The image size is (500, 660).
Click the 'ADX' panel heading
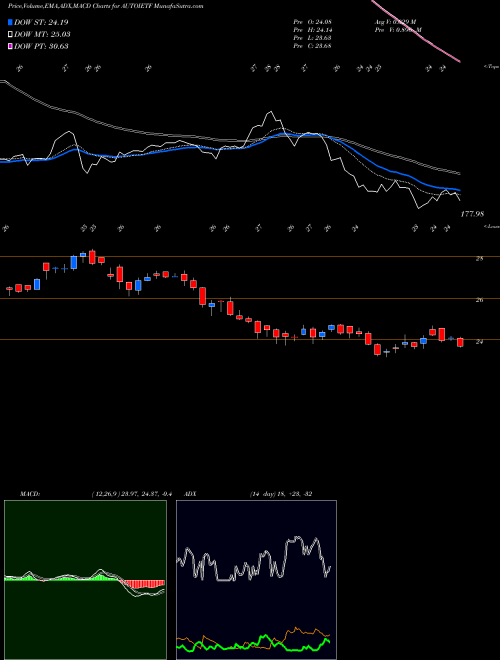pos(190,494)
